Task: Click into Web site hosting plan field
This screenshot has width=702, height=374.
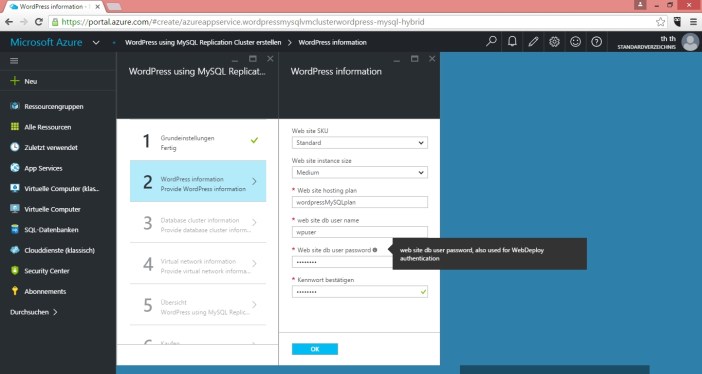Action: [x=360, y=202]
